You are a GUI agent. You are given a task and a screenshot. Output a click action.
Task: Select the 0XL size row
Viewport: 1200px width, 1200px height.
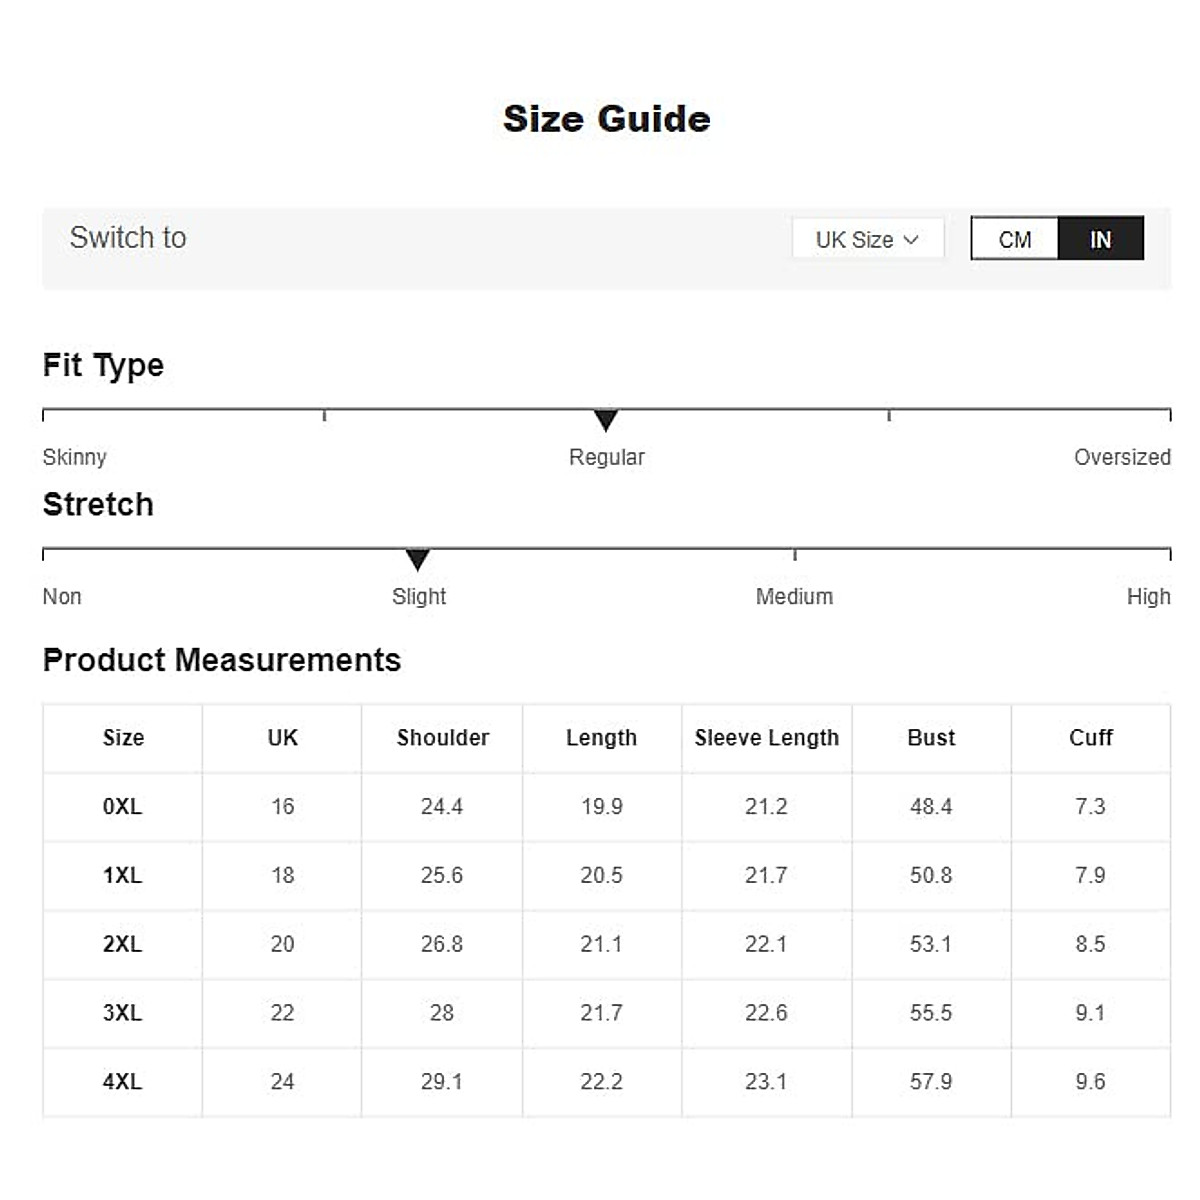coord(122,806)
